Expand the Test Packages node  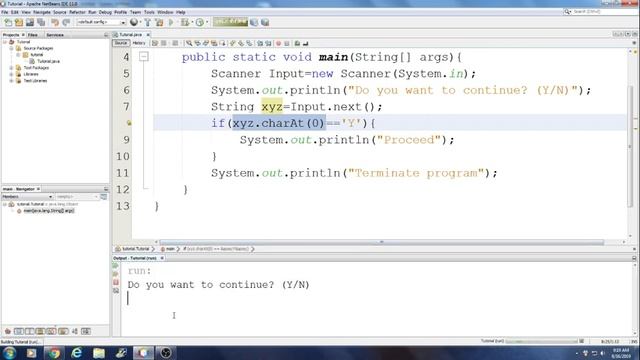click(11, 68)
